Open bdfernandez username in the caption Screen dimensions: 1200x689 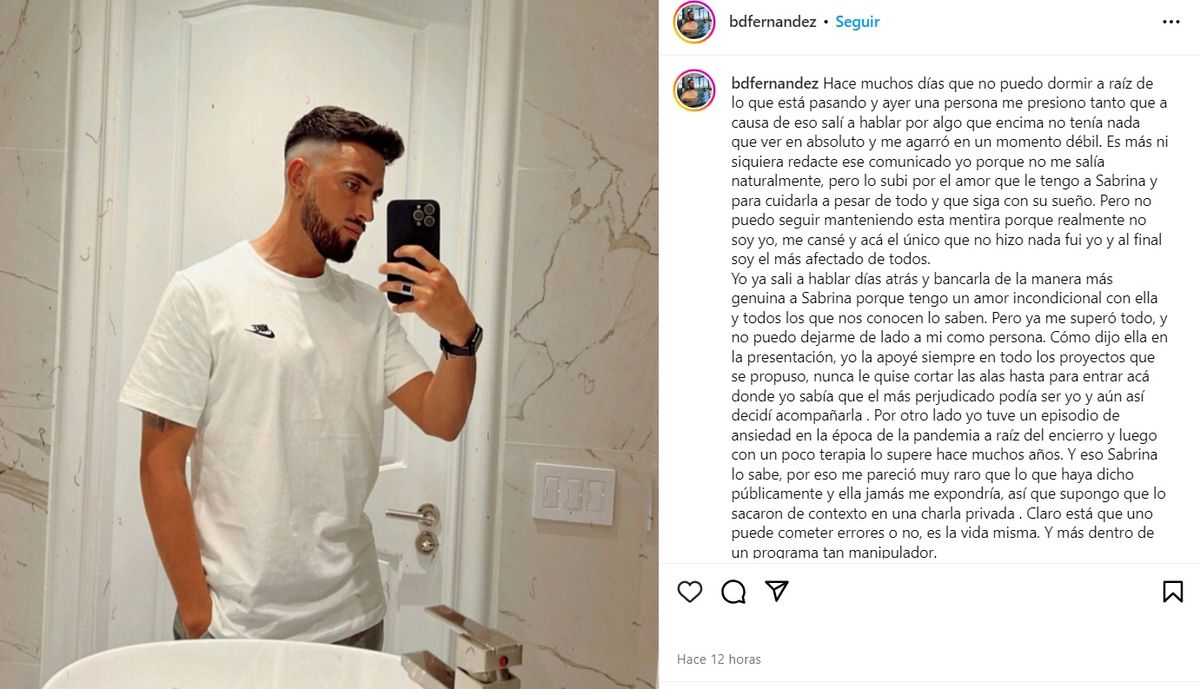tap(775, 83)
